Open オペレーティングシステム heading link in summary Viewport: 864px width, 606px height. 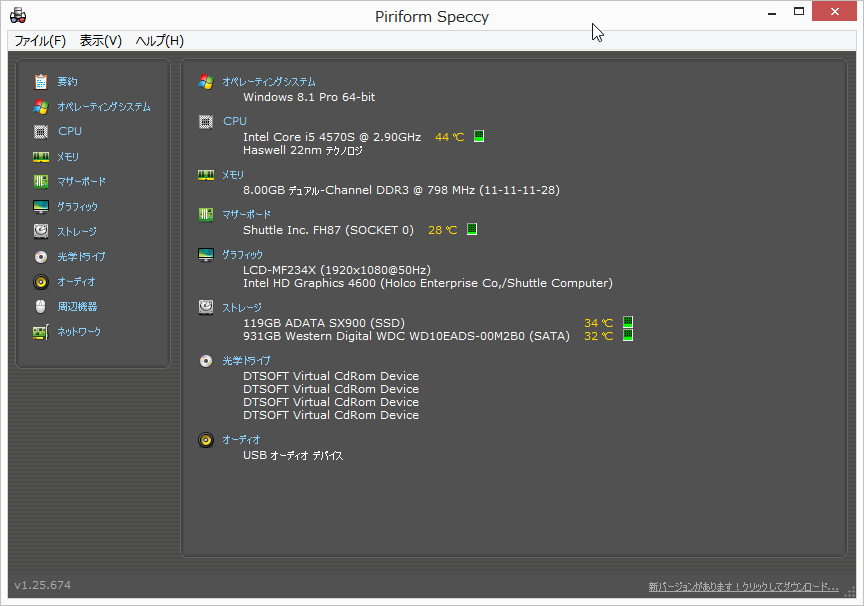tap(269, 82)
